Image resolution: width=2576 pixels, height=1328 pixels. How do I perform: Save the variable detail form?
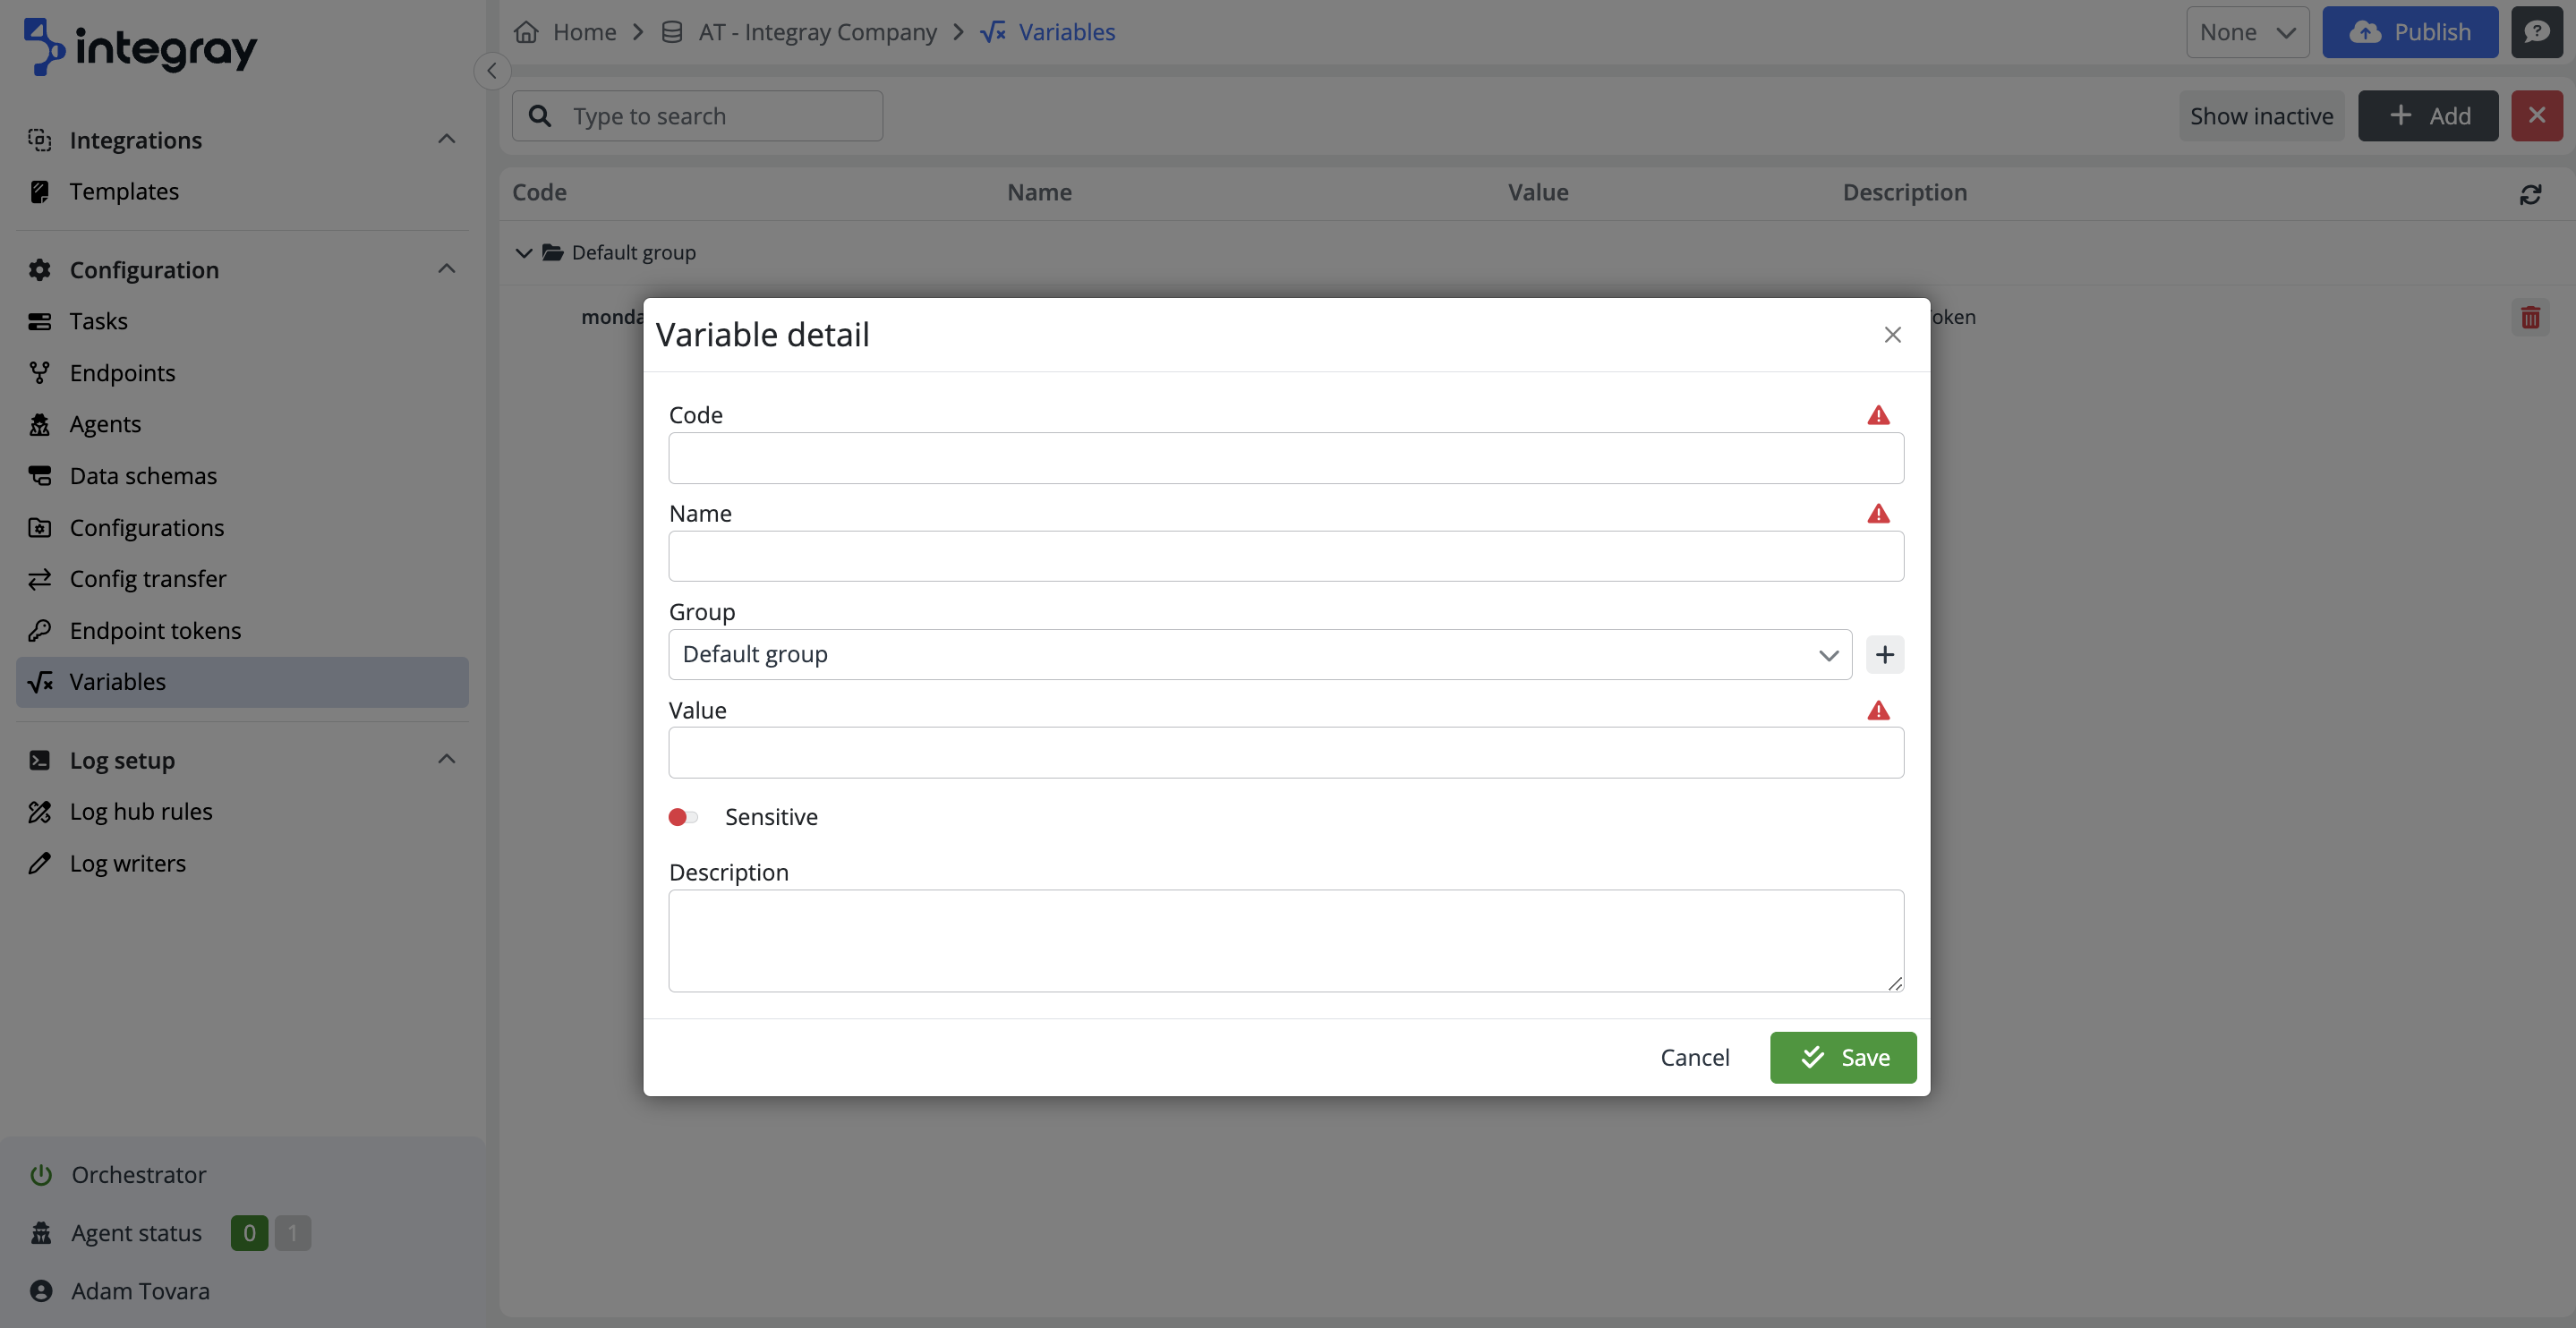1842,1058
